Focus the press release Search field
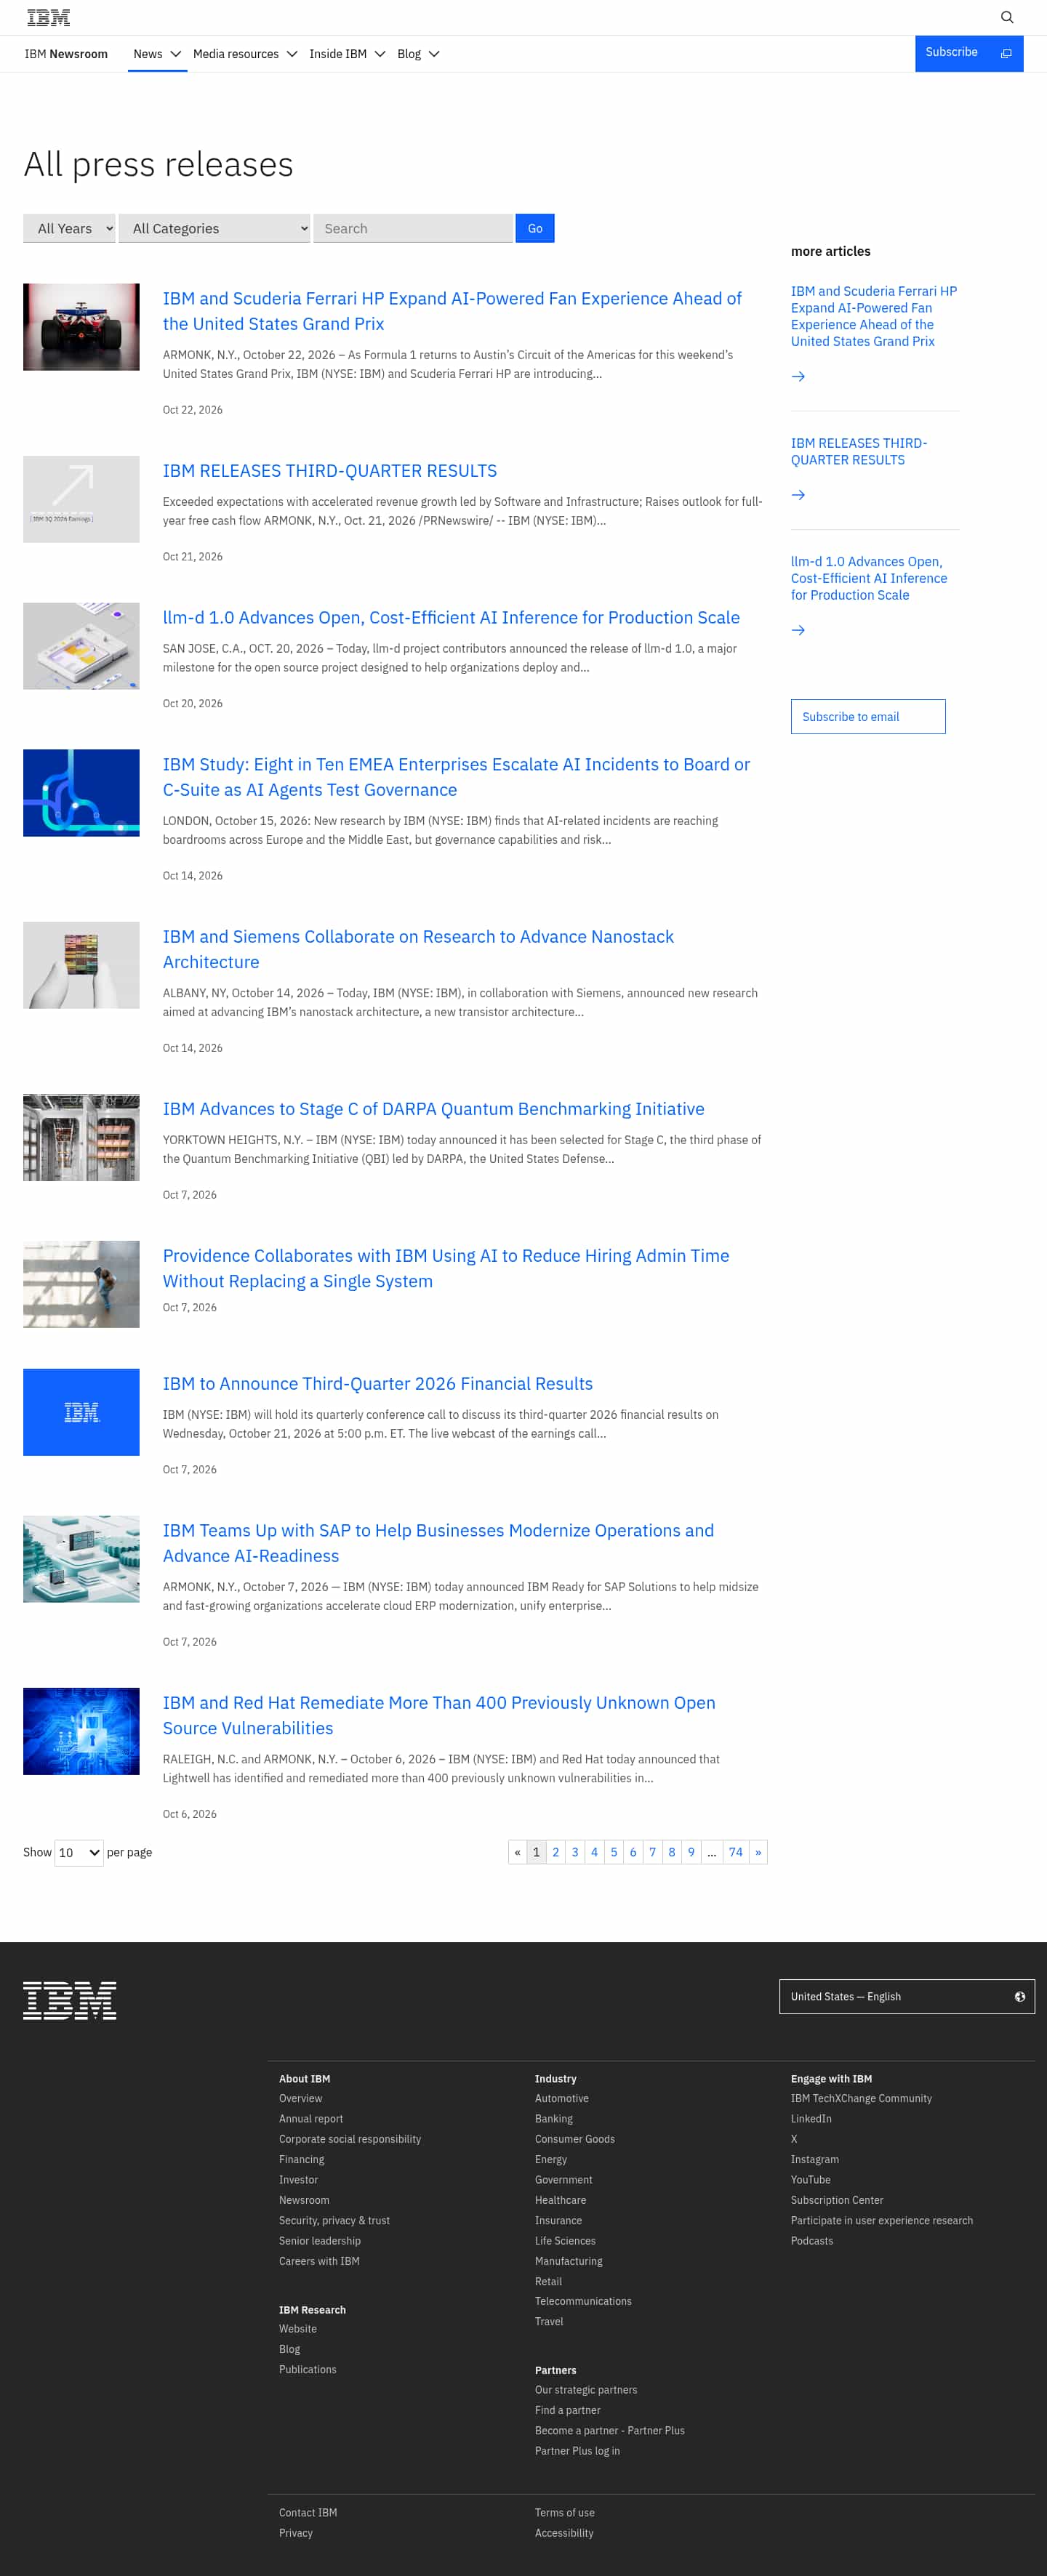Viewport: 1047px width, 2576px height. (x=413, y=228)
